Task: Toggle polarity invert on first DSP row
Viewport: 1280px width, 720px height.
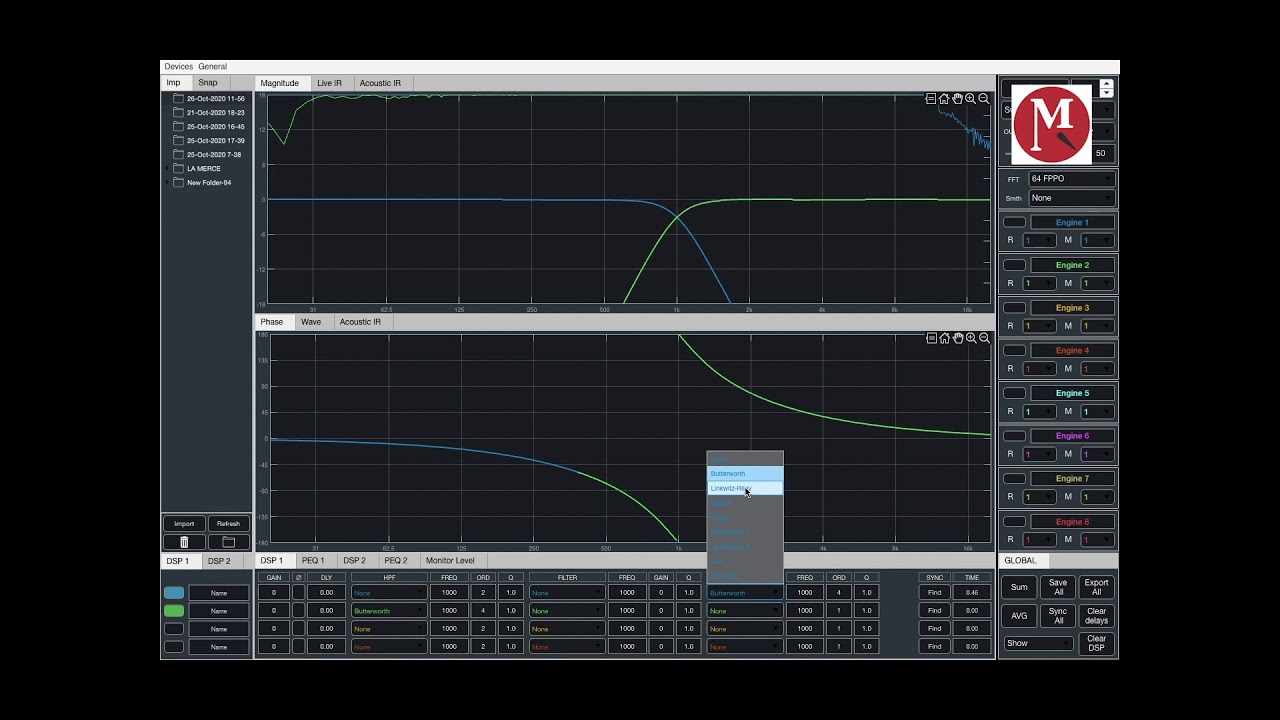Action: 298,592
